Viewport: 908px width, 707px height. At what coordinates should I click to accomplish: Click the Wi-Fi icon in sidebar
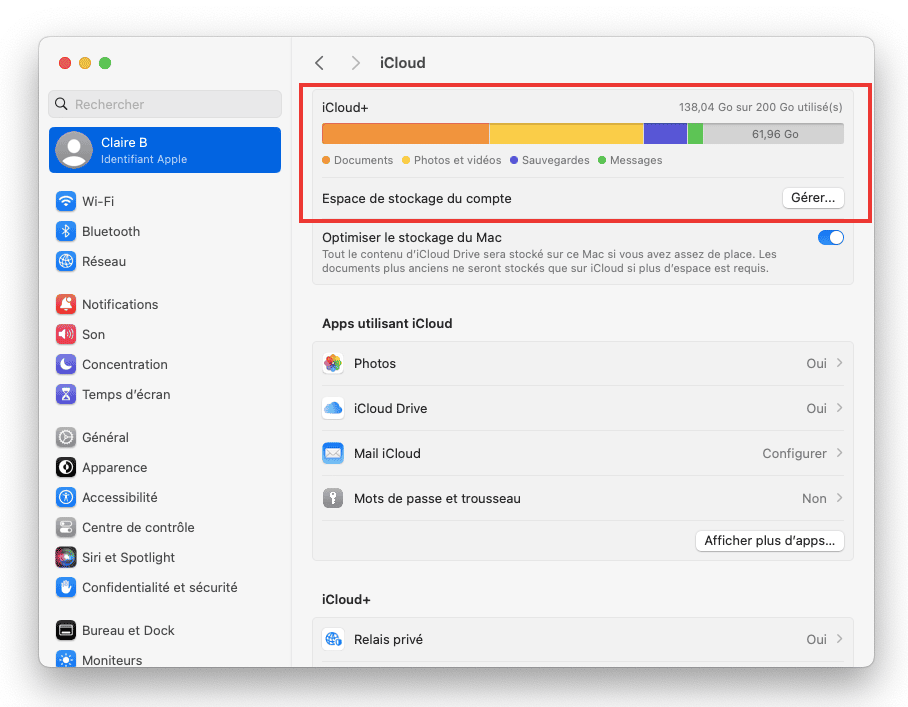click(65, 202)
